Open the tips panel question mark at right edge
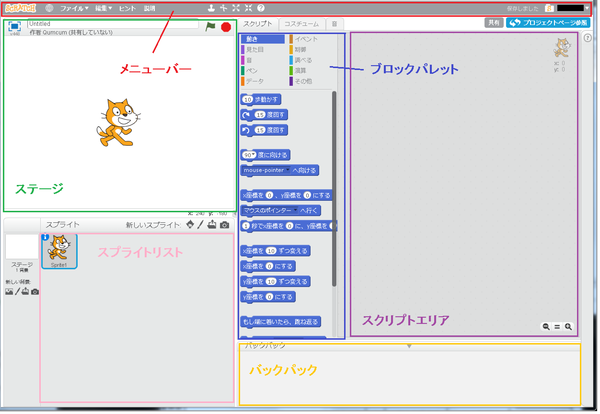600x414 pixels. (588, 37)
